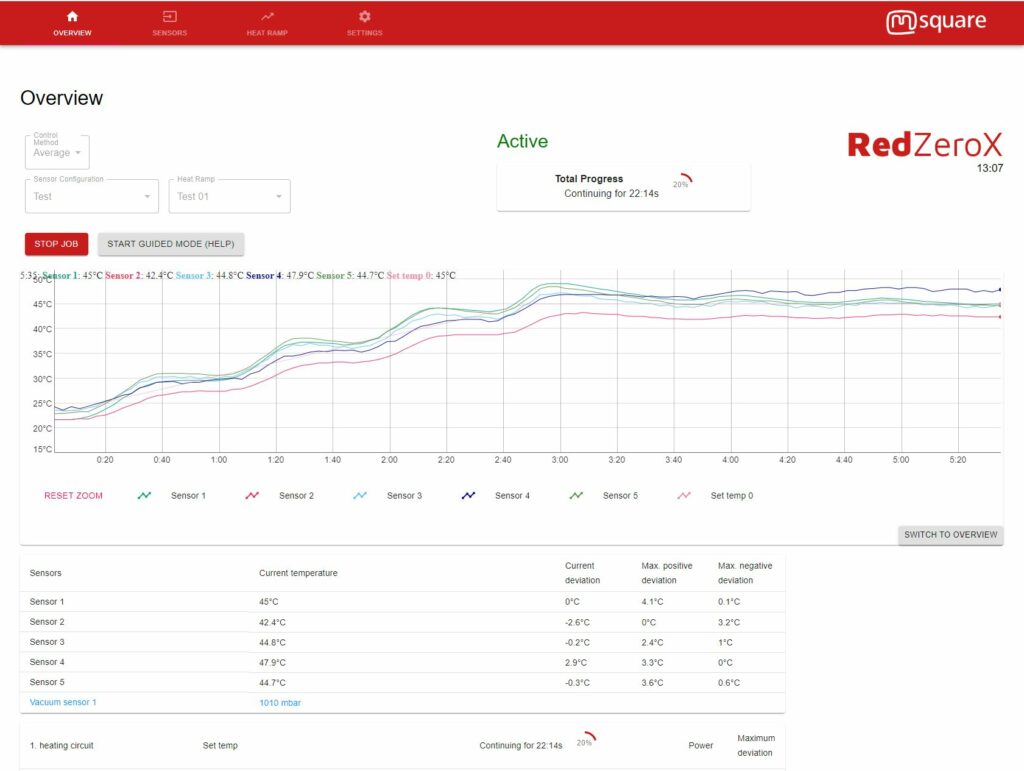Click the Sensor 5 legend label
The width and height of the screenshot is (1024, 771).
tap(620, 496)
